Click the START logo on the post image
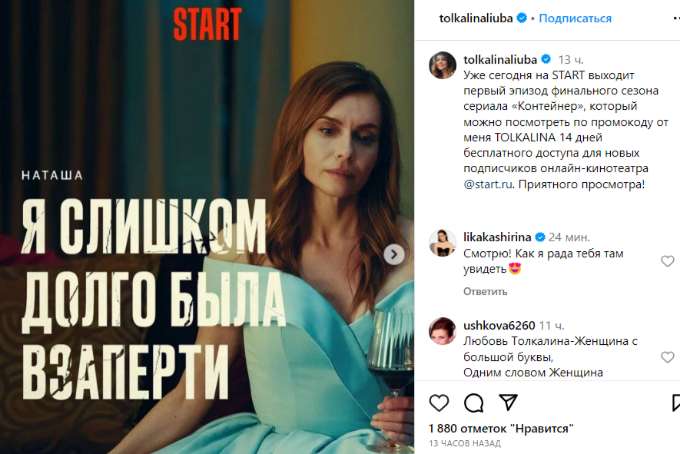The height and width of the screenshot is (454, 680). point(207,24)
